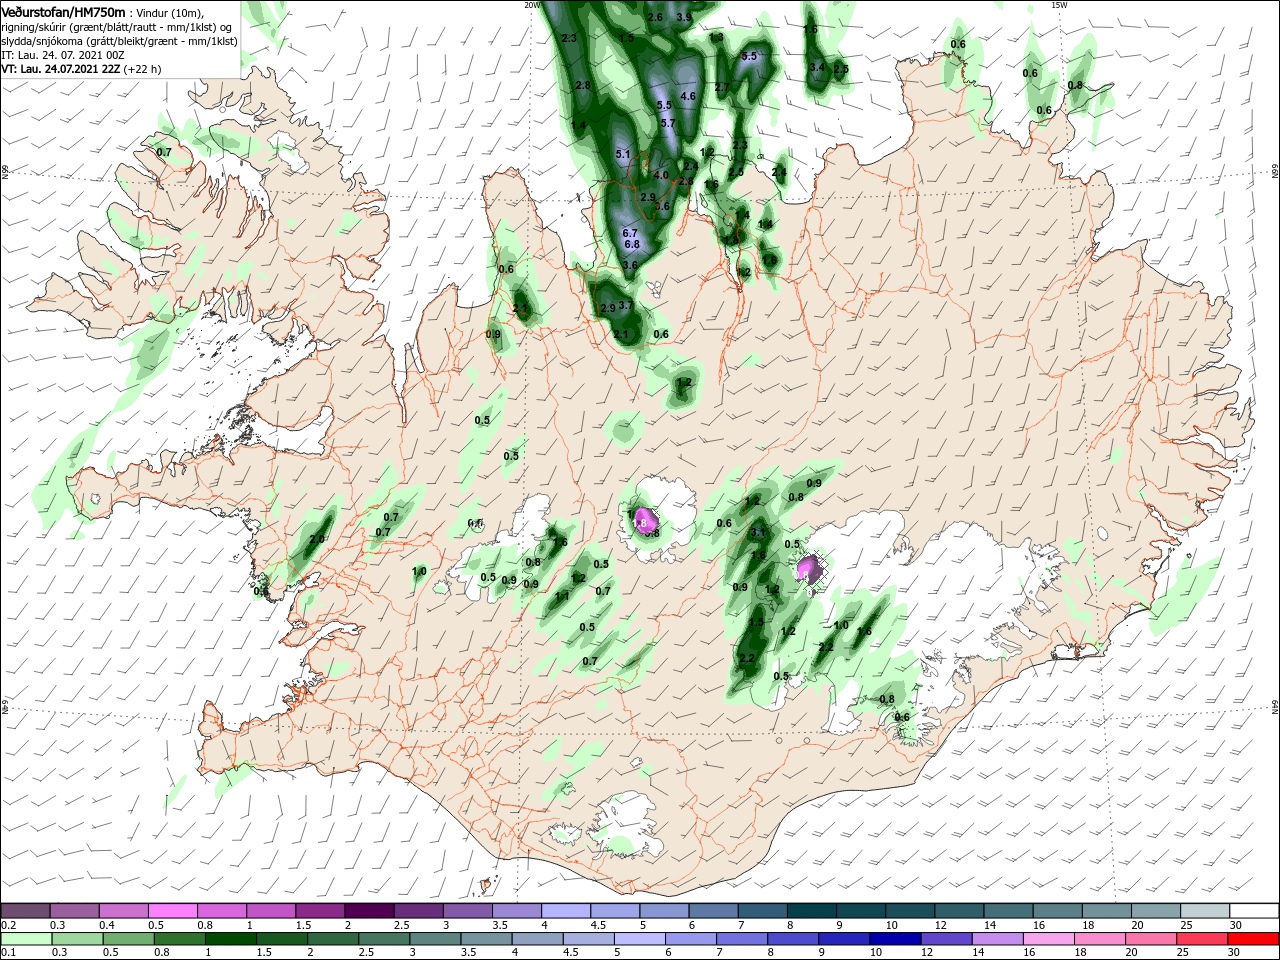This screenshot has width=1280, height=960.
Task: Select the lavender snow swatch labeled 4
Action: (565, 910)
